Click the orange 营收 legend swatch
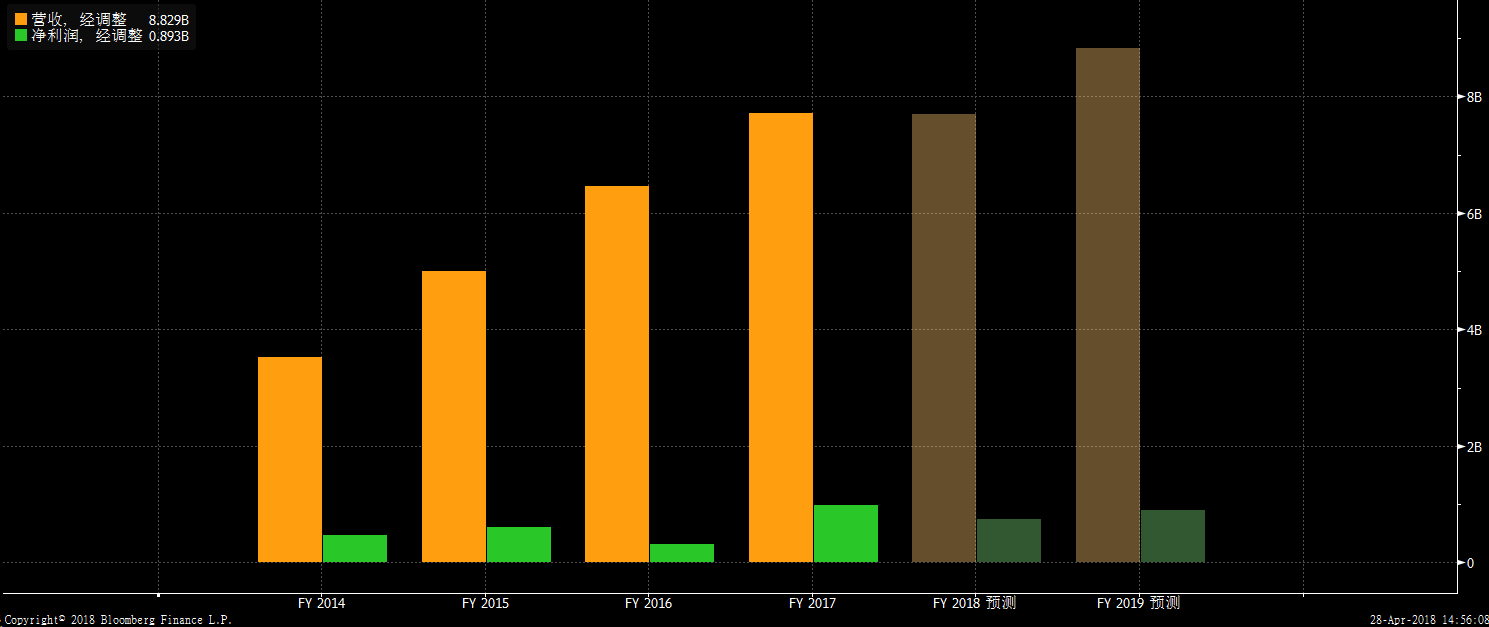Screen dimensions: 1489x627 coord(21,19)
